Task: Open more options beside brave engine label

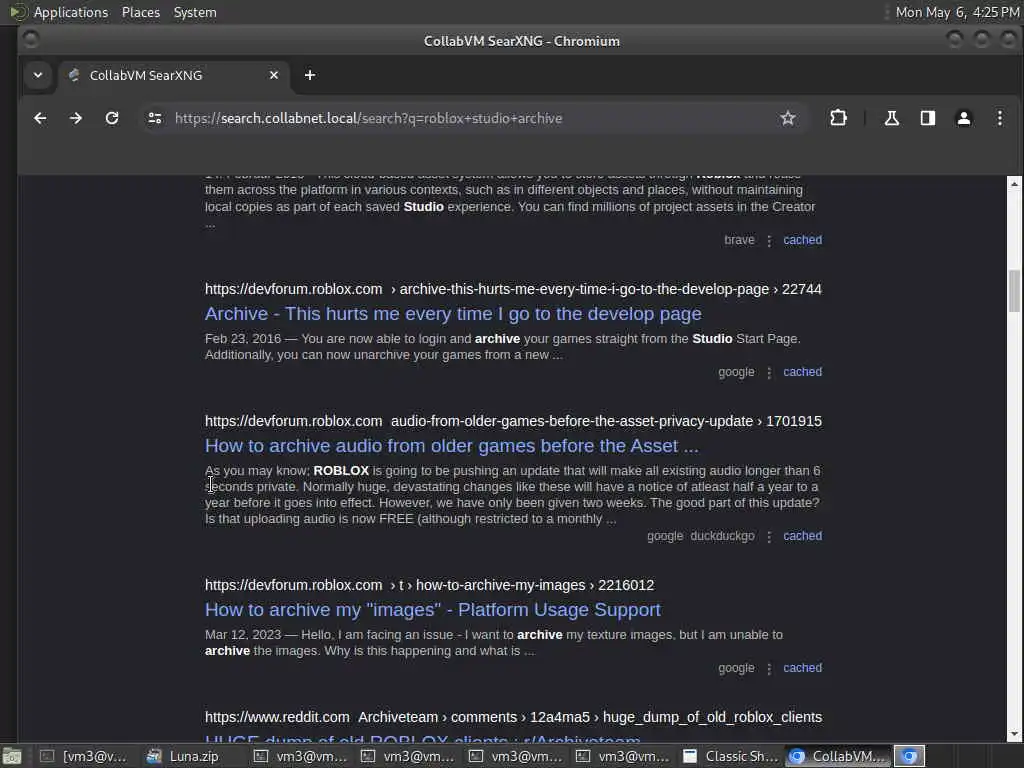Action: 769,241
